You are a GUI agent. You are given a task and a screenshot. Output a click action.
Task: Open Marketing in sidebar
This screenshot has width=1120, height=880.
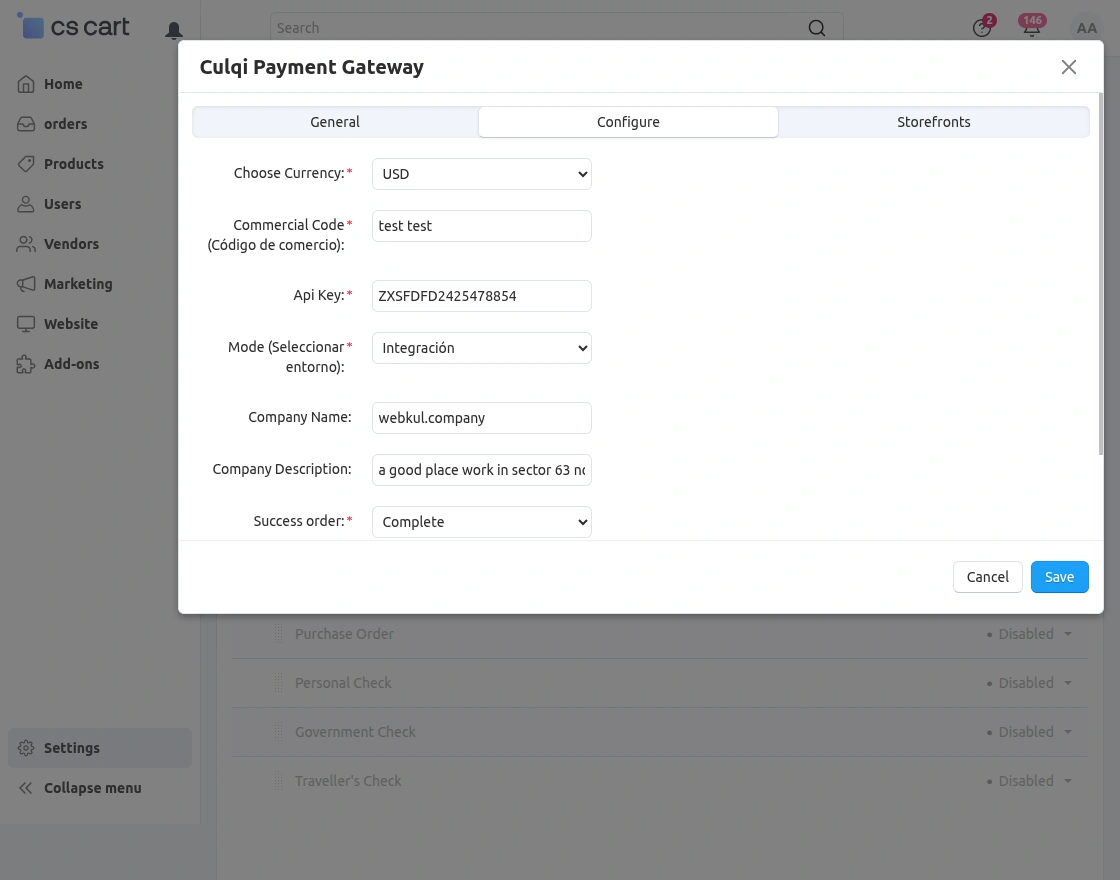pyautogui.click(x=78, y=284)
